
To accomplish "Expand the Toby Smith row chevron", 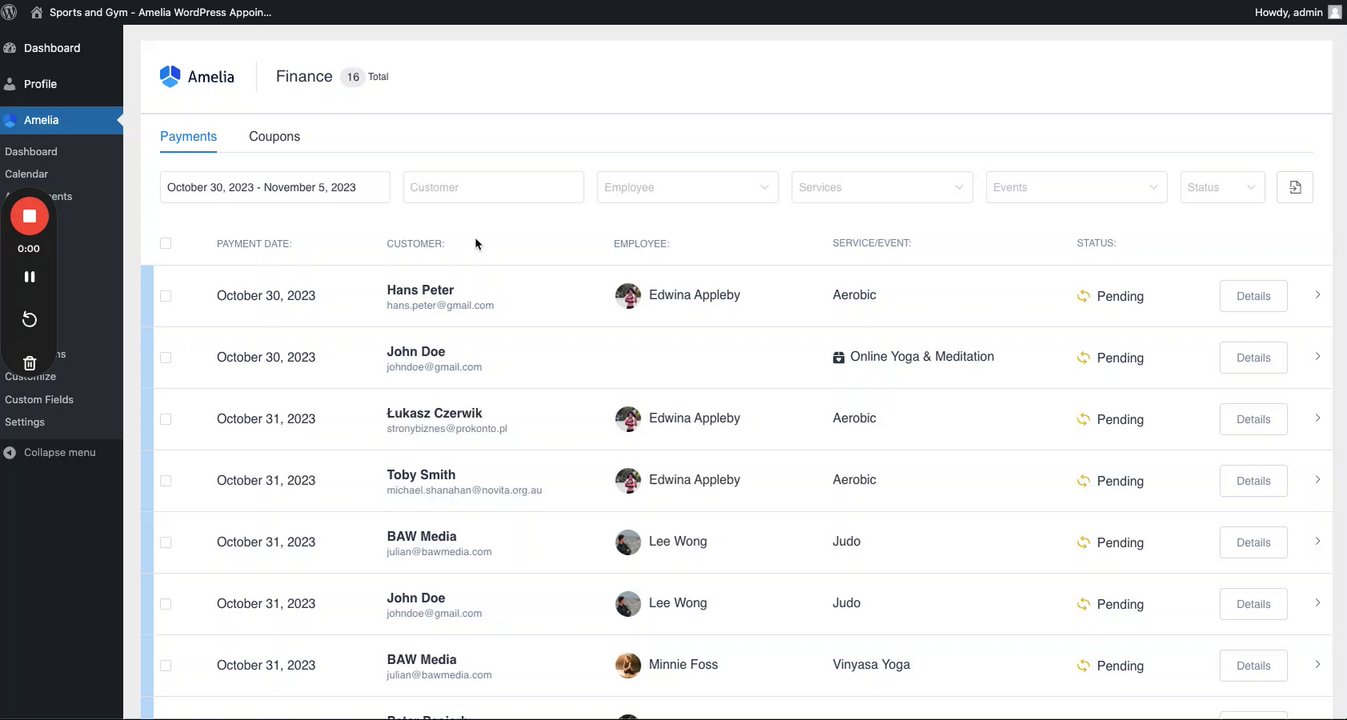I will [x=1318, y=480].
